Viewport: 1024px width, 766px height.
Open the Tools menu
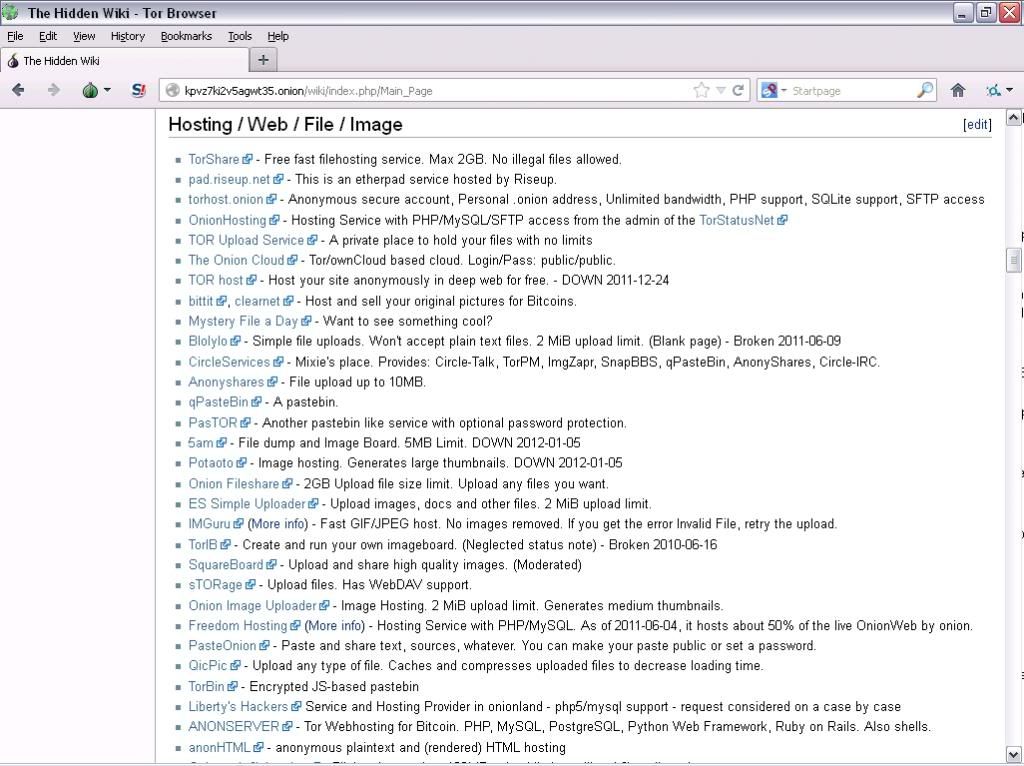point(240,36)
